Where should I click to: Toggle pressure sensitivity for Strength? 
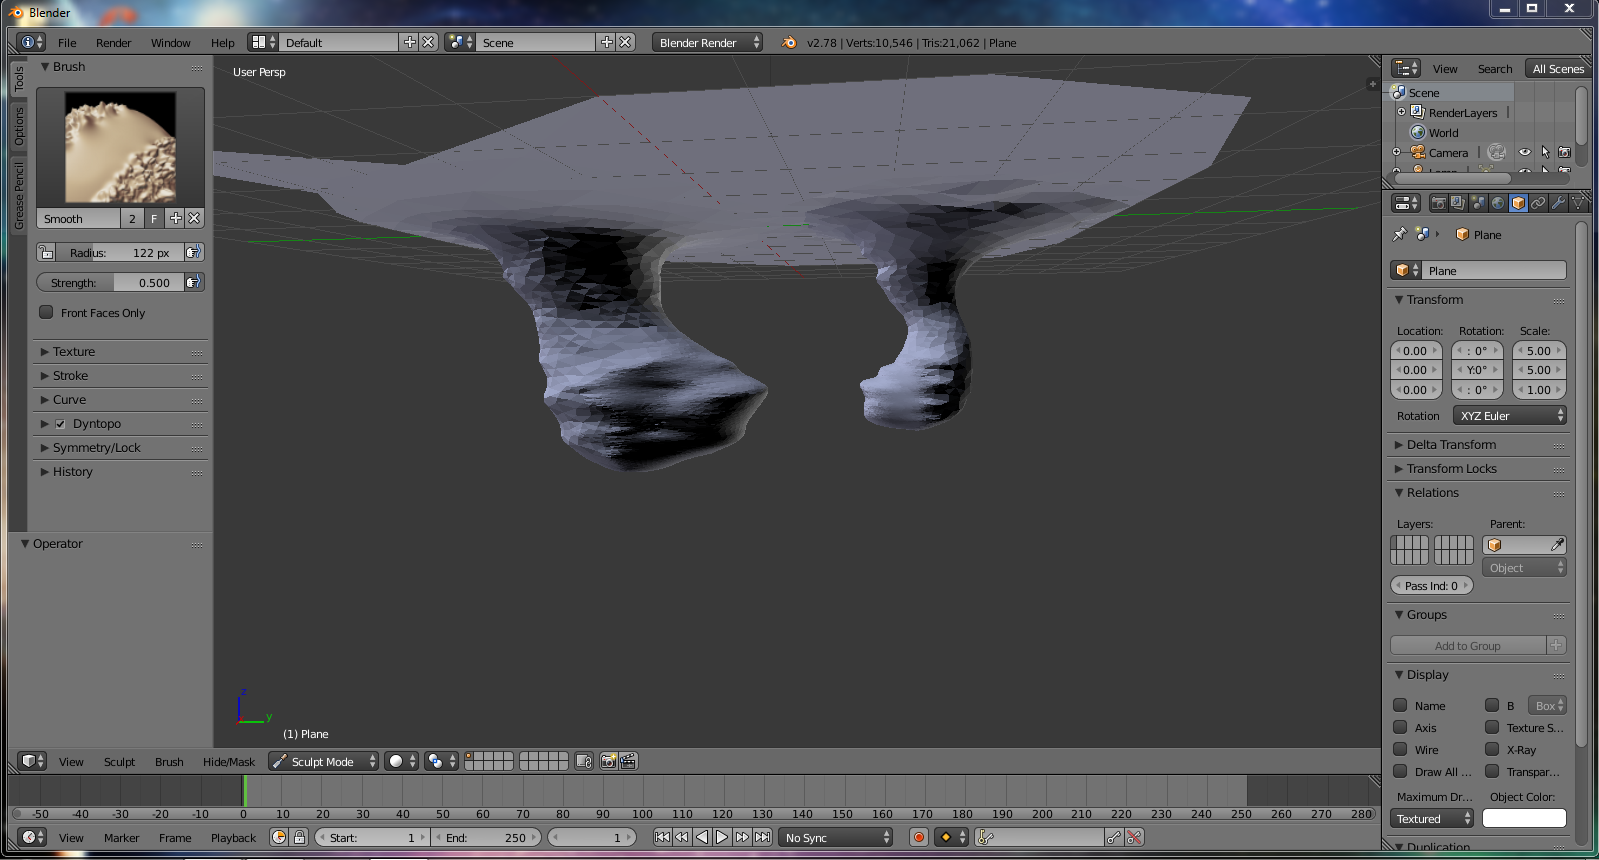[194, 282]
